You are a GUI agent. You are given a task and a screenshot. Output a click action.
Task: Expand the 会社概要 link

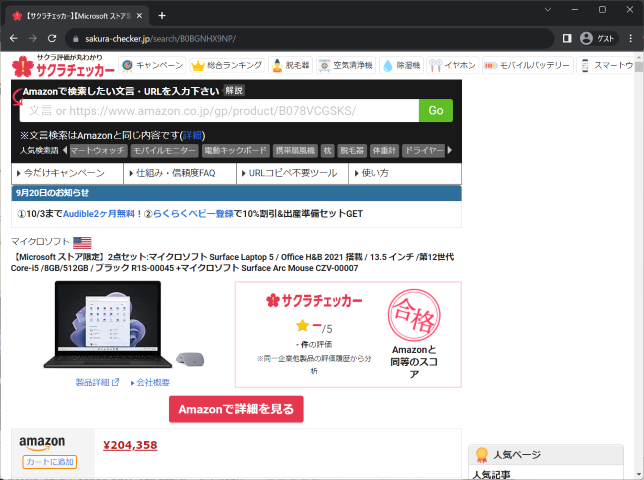pos(150,382)
